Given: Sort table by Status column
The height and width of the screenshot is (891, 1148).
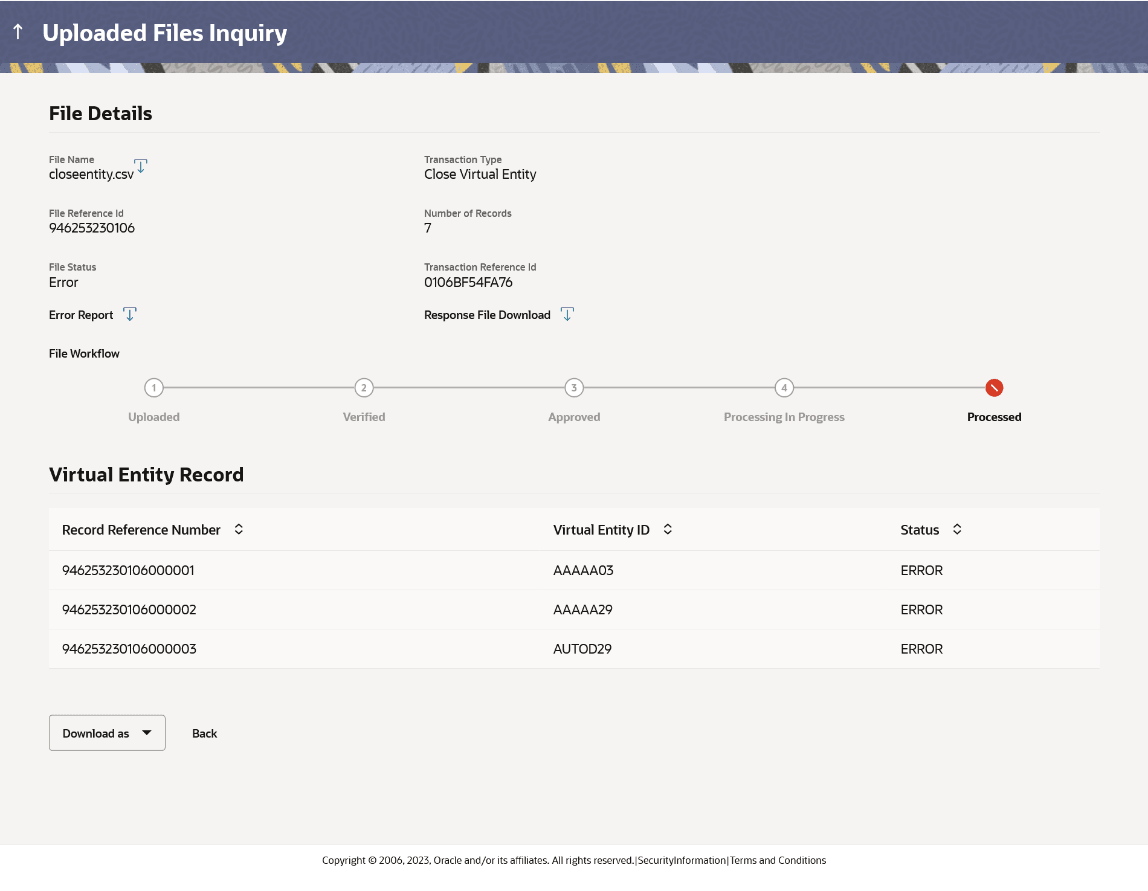Looking at the screenshot, I should click(956, 529).
